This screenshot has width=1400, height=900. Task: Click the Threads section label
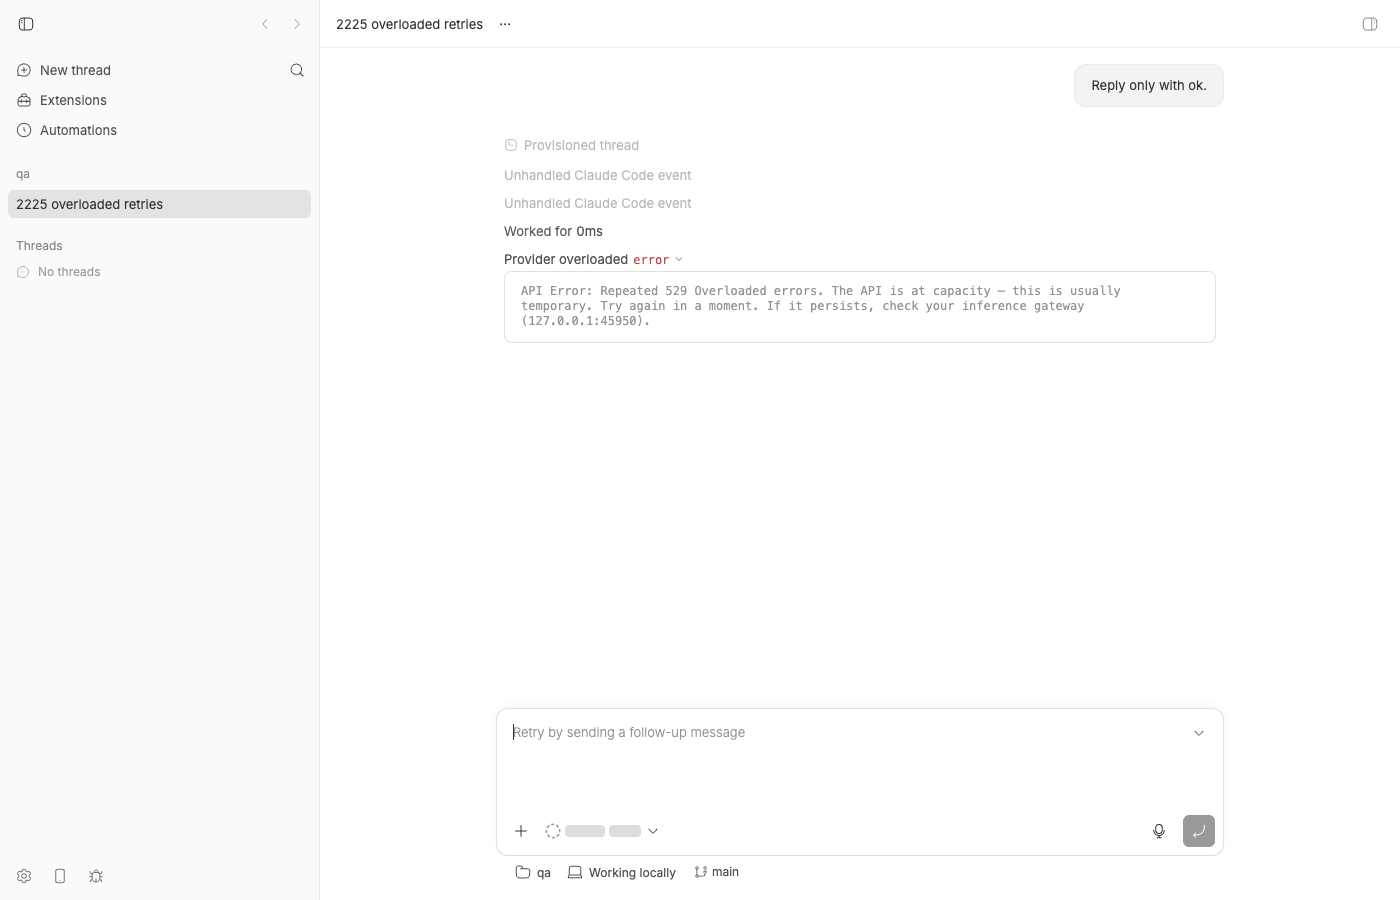pos(39,246)
